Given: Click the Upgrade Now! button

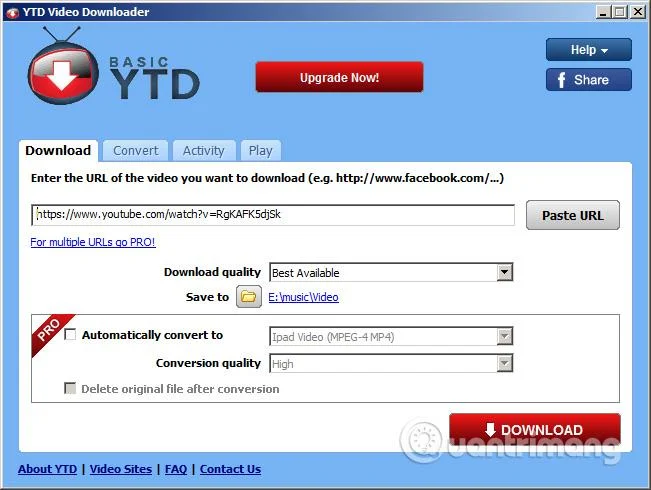Looking at the screenshot, I should click(339, 77).
